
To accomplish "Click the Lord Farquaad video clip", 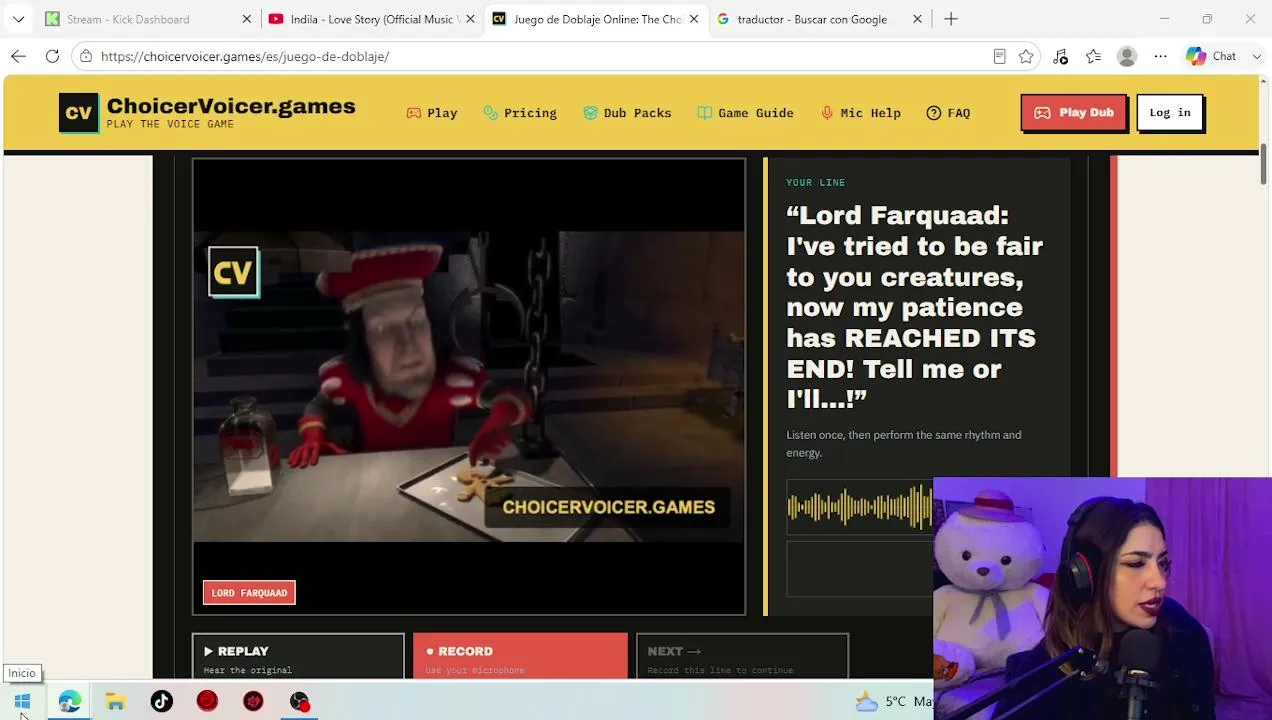I will [468, 386].
